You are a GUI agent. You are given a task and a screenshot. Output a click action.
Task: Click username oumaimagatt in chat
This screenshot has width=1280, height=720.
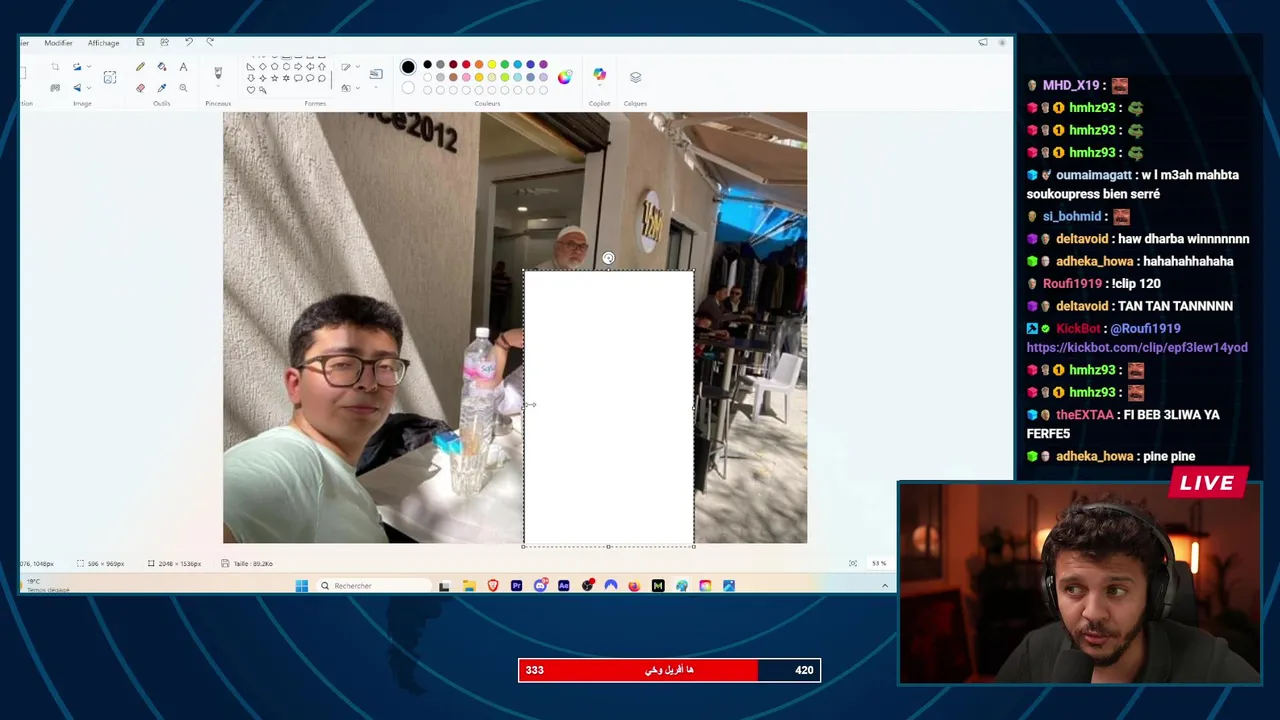click(1094, 175)
